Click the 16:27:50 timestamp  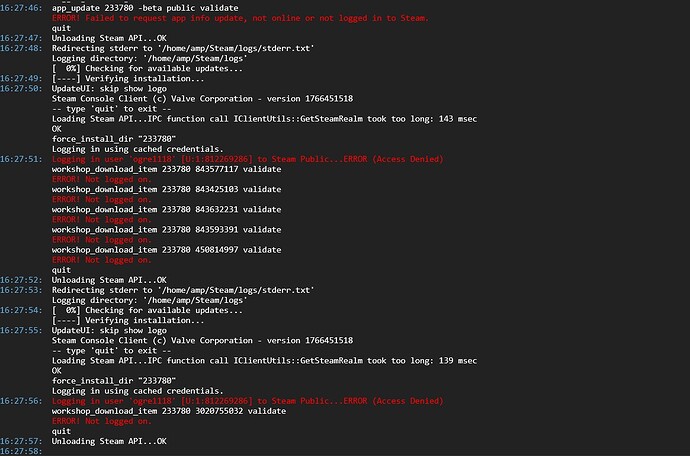point(22,88)
